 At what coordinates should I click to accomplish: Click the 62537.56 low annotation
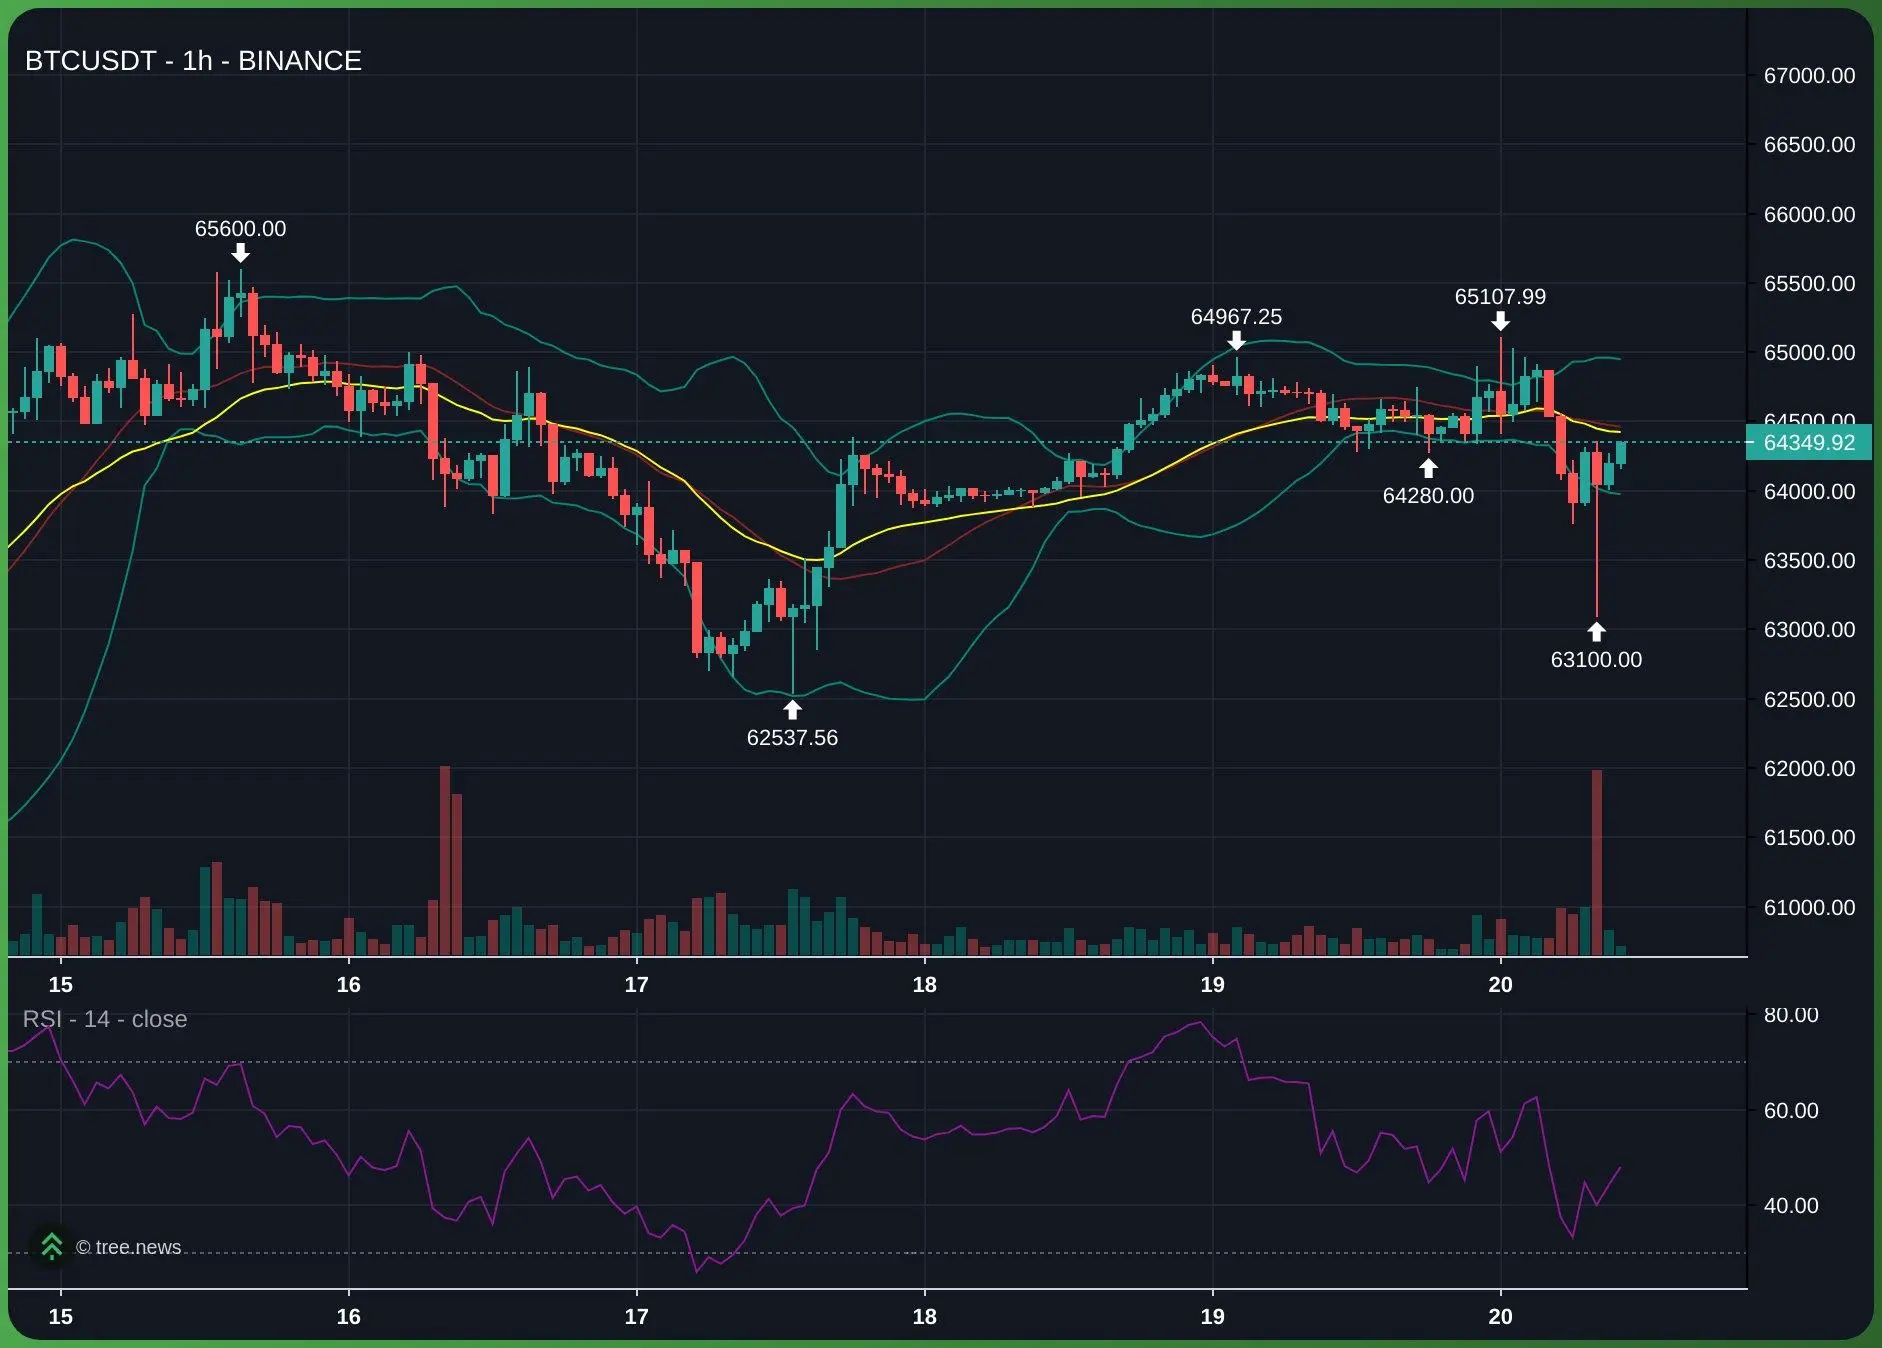tap(792, 738)
